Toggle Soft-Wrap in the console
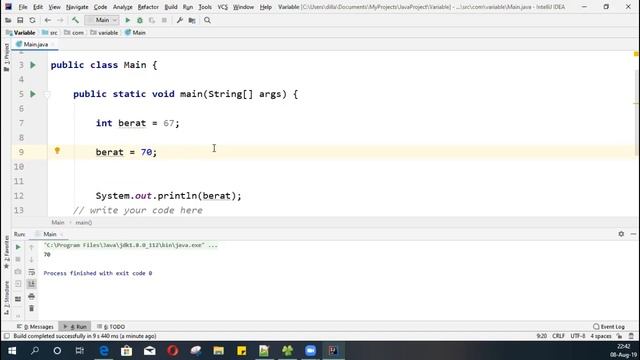Screen dimensions: 640x360 (x=31, y=272)
